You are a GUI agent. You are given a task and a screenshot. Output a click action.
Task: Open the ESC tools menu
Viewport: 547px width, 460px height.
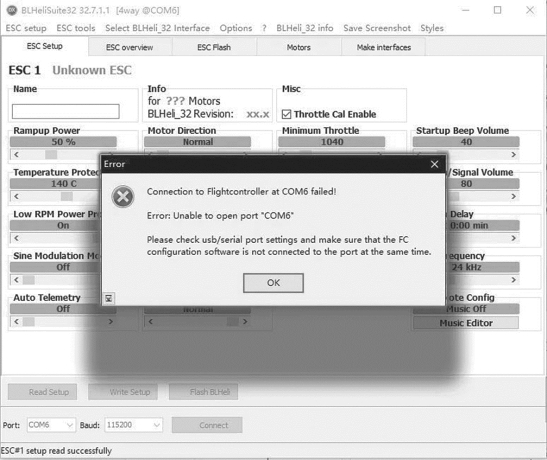click(76, 28)
